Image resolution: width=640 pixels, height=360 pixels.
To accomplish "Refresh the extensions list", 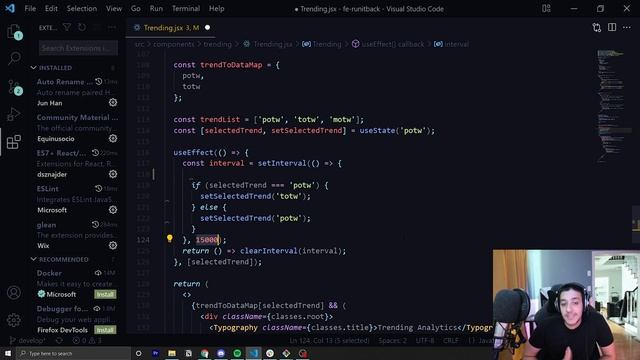I will pos(82,27).
